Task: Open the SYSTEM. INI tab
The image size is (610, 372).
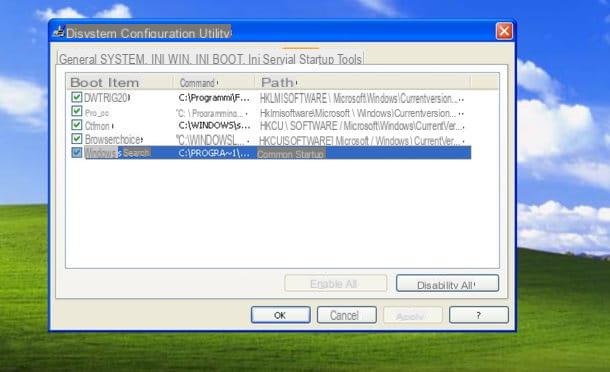Action: (132, 59)
